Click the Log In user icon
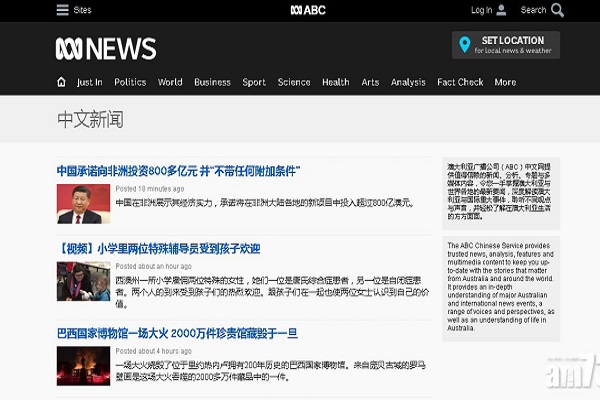Viewport: 600px width, 400px height. click(501, 10)
